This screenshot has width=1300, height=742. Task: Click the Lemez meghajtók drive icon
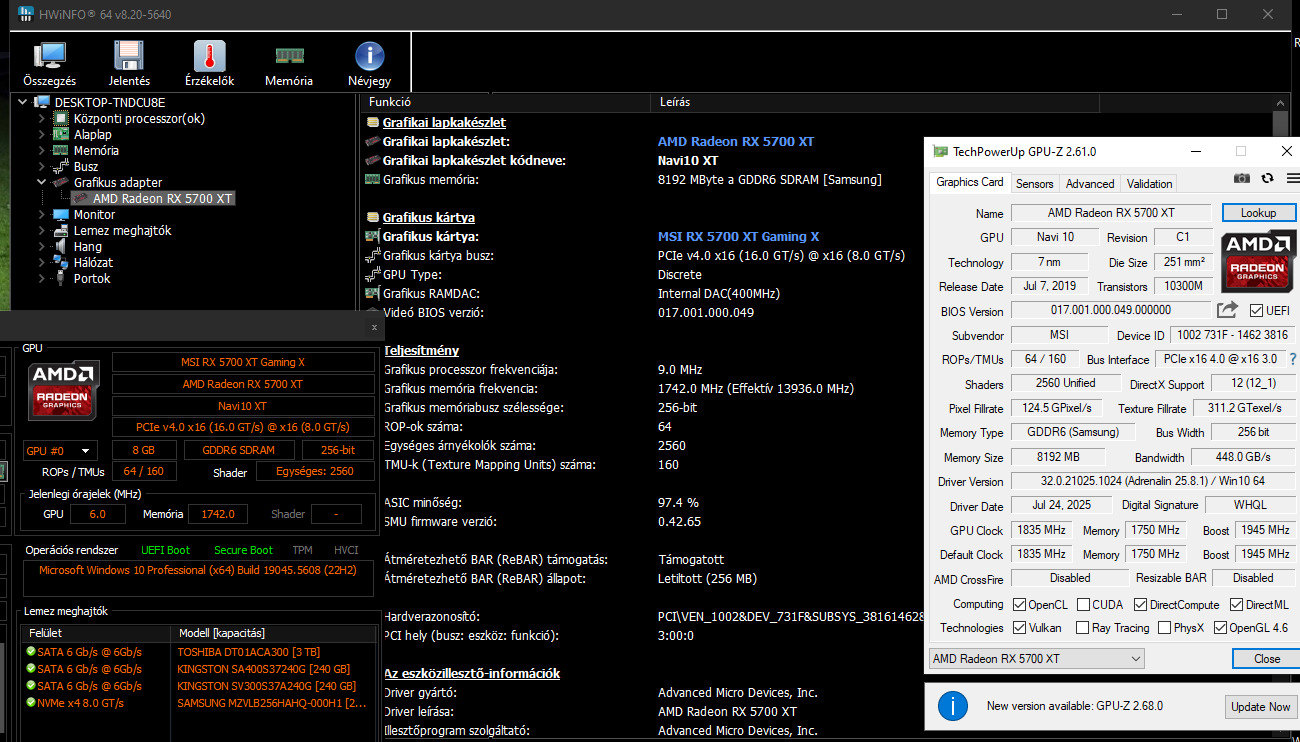point(62,230)
